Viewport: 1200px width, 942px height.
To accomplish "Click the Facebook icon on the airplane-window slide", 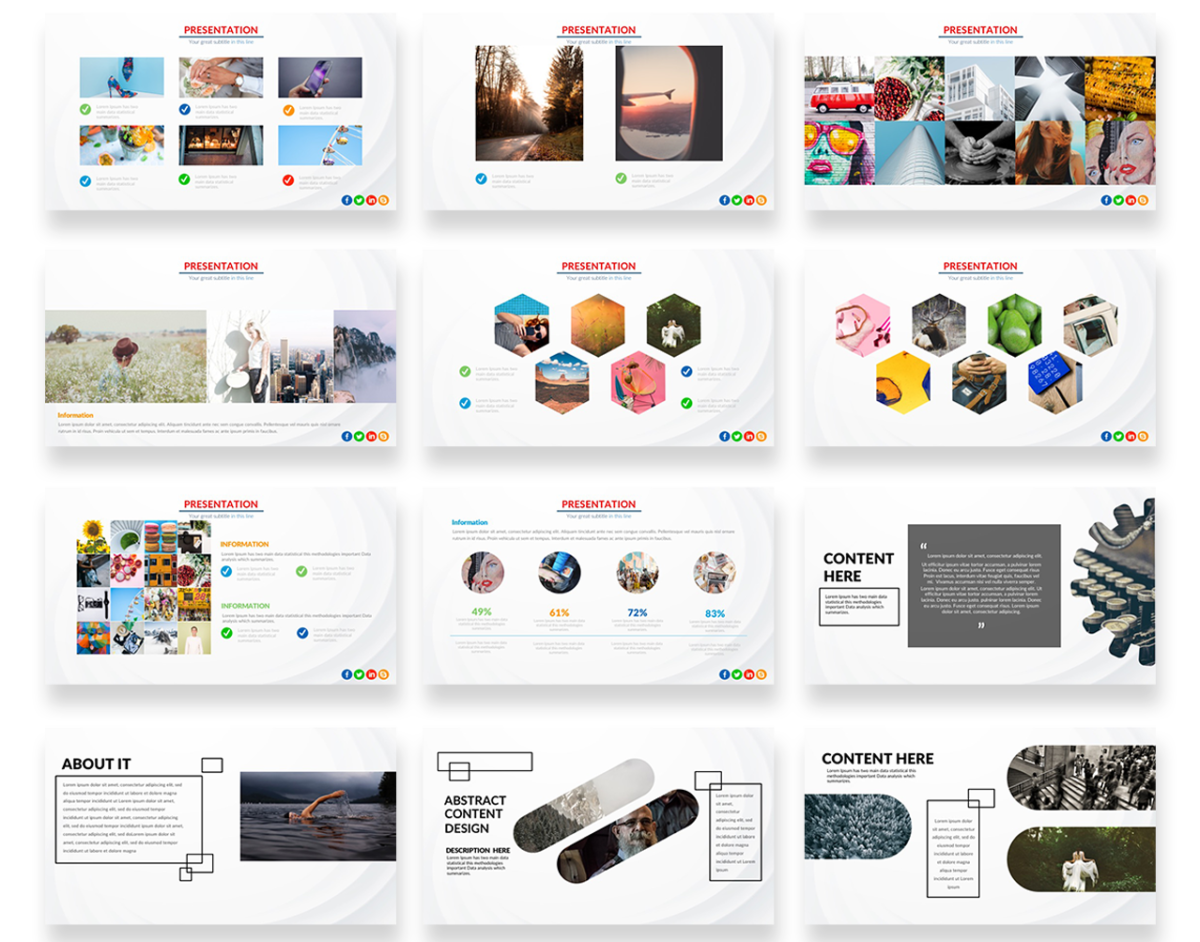I will click(724, 199).
